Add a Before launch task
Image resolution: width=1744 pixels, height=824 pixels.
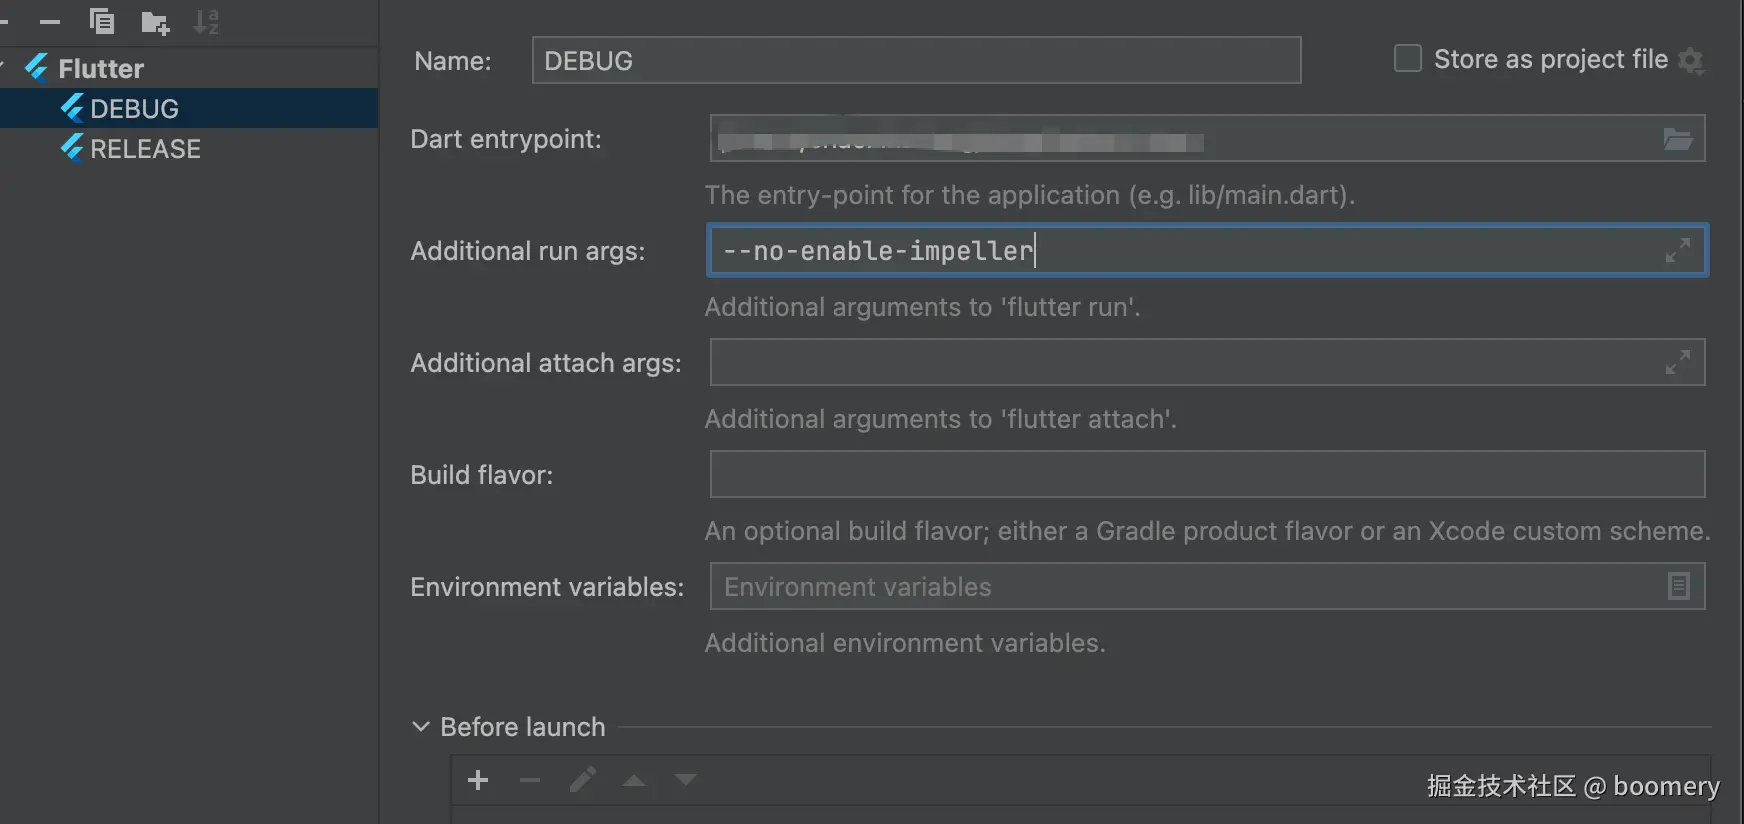click(478, 780)
